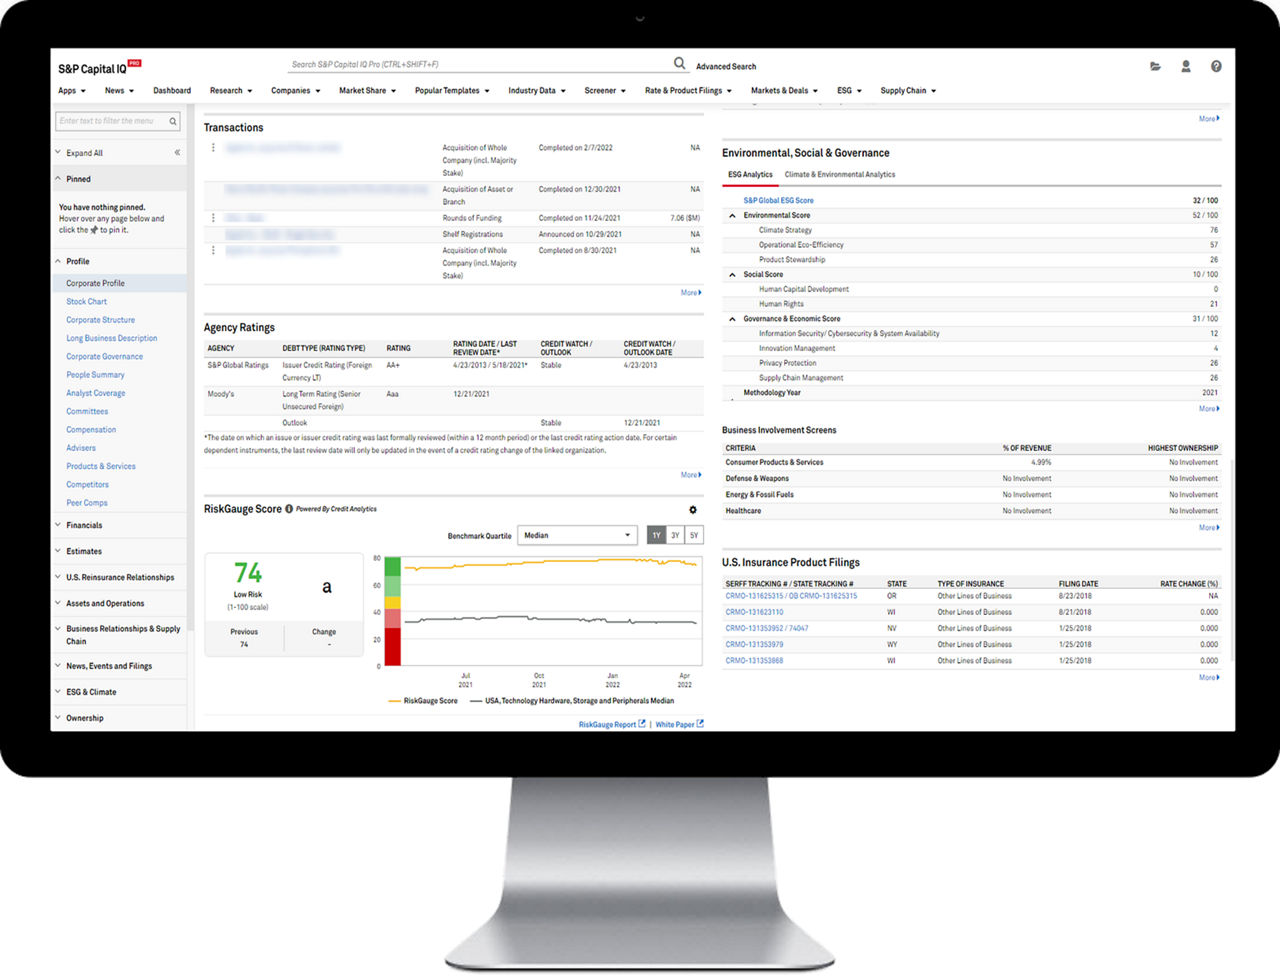Click the magnifier inside the menu filter box
This screenshot has width=1280, height=976.
pos(173,121)
